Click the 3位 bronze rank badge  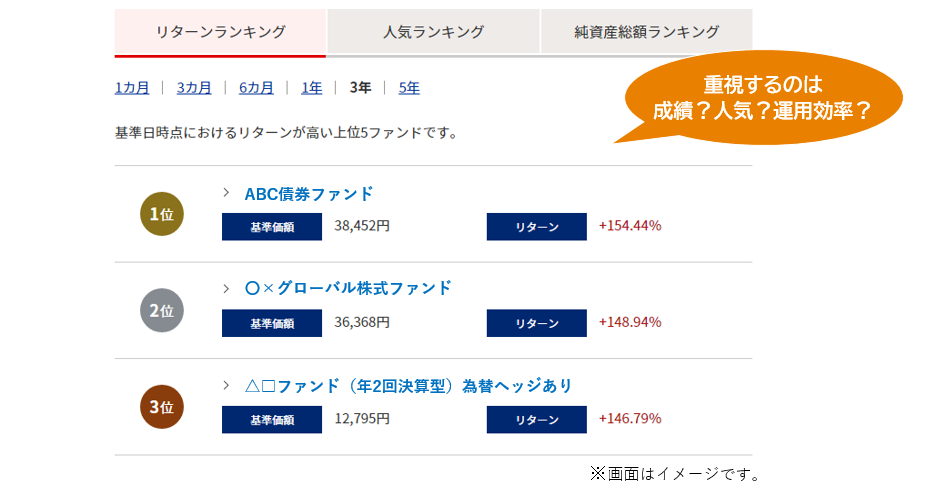[162, 407]
